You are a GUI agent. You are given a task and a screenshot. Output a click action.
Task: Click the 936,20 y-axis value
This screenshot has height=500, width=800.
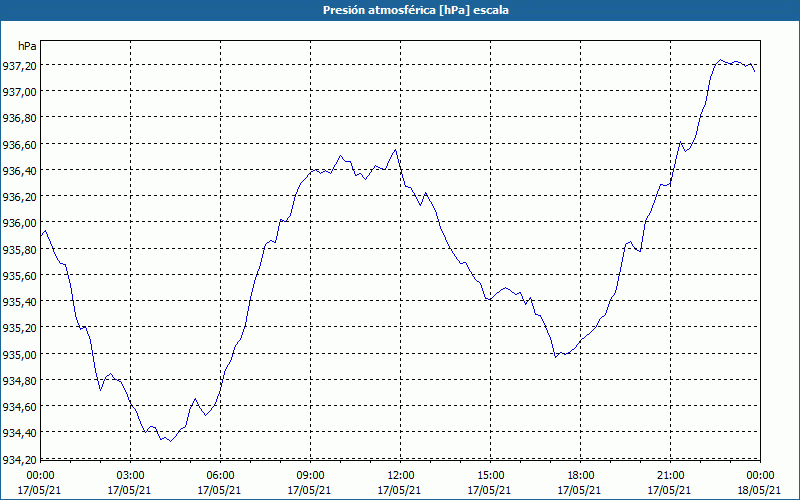coord(20,196)
